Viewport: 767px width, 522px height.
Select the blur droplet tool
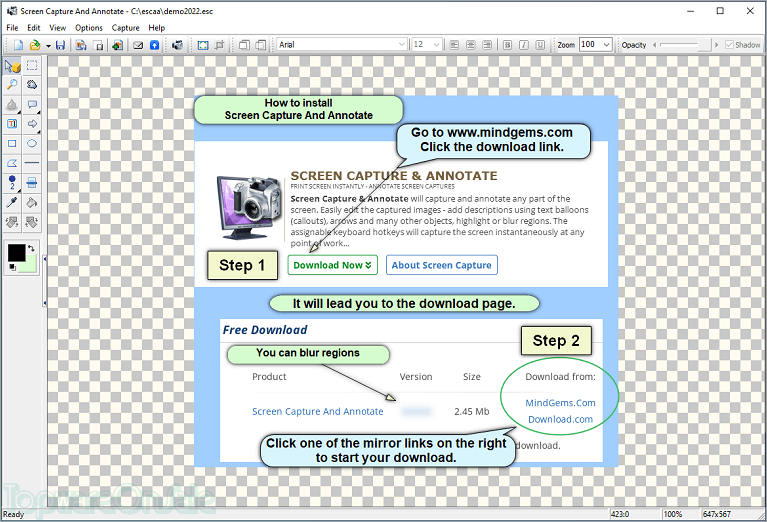[x=12, y=105]
